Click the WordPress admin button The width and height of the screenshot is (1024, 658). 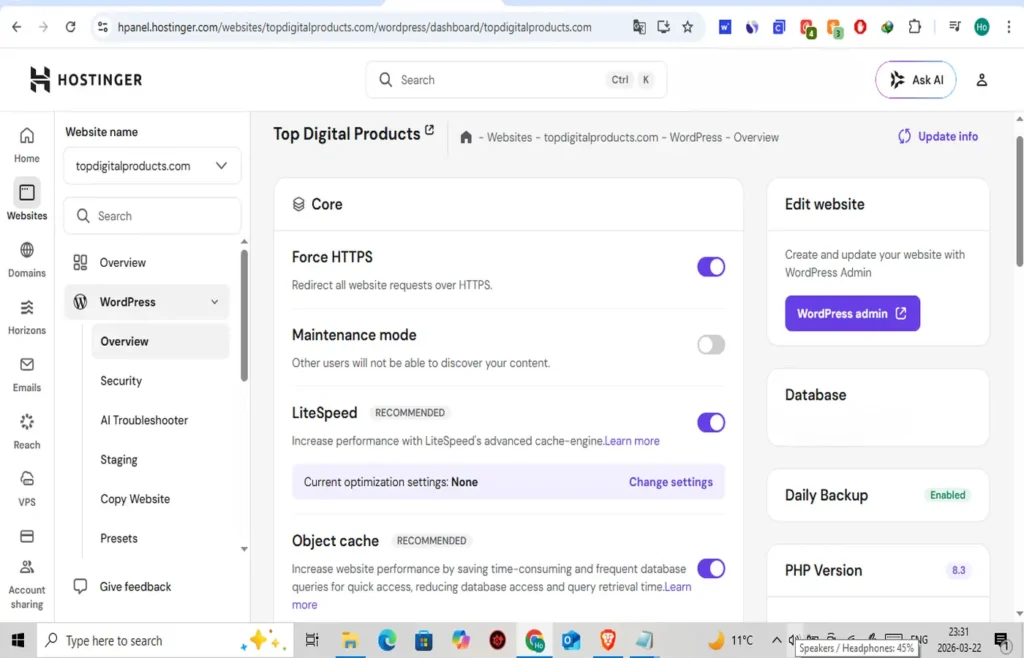852,313
